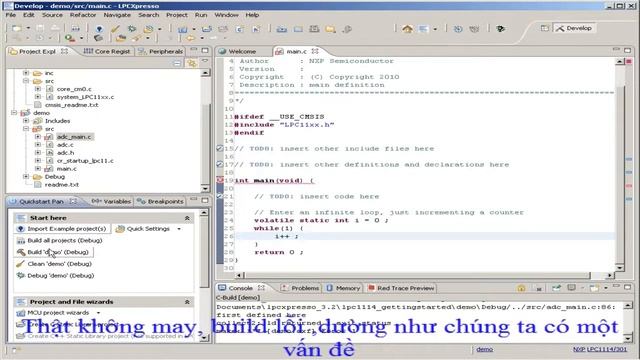
Task: Click the NXP LPC1114/301 status bar link
Action: pos(600,349)
